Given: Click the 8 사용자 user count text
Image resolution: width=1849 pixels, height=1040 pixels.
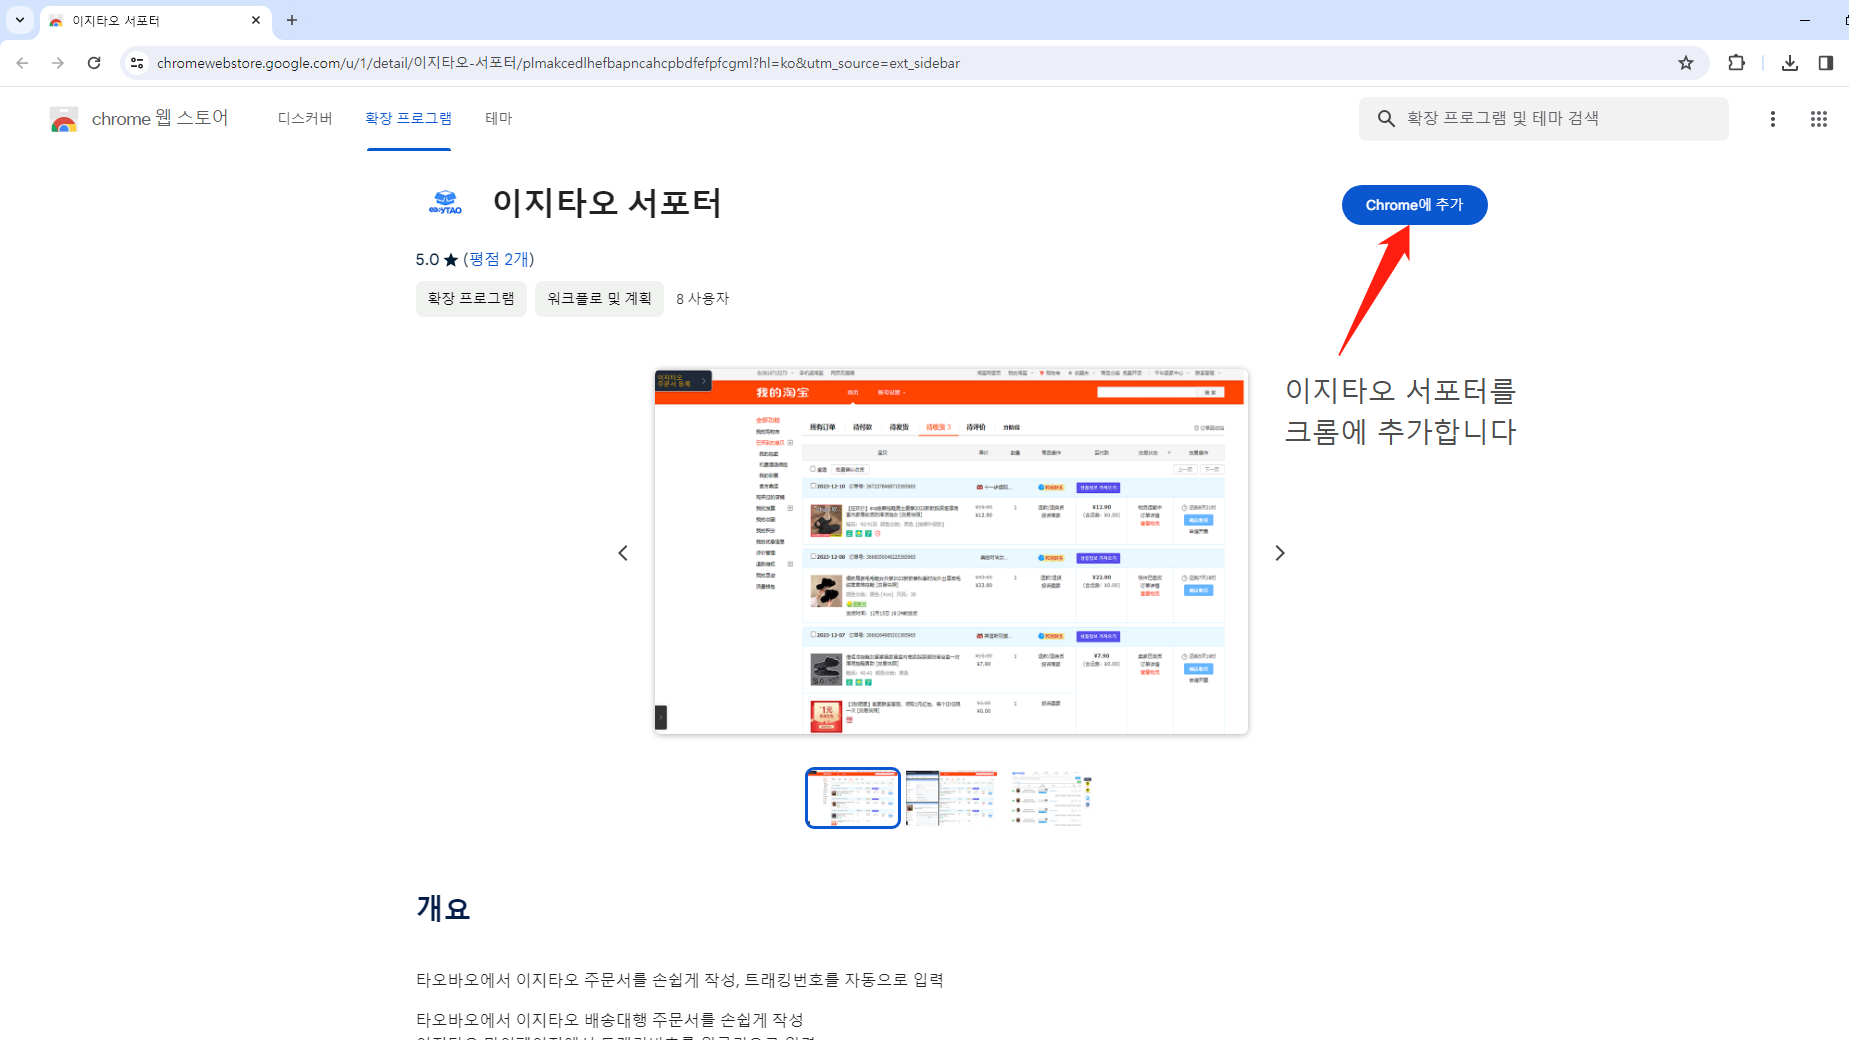Looking at the screenshot, I should 703,299.
